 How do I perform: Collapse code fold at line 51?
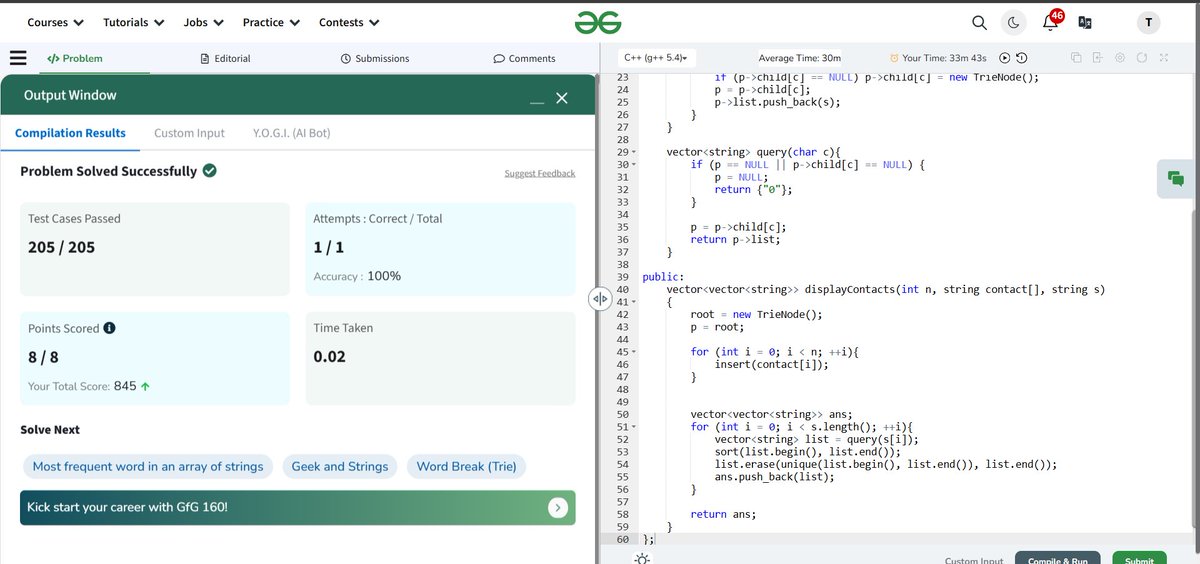tap(634, 427)
